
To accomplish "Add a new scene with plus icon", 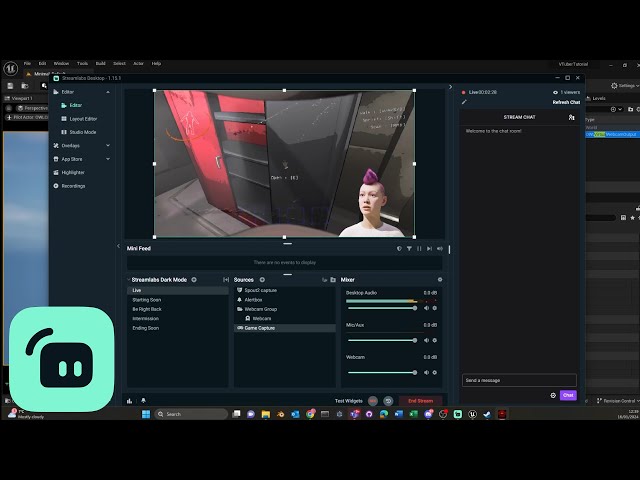I will (x=194, y=280).
